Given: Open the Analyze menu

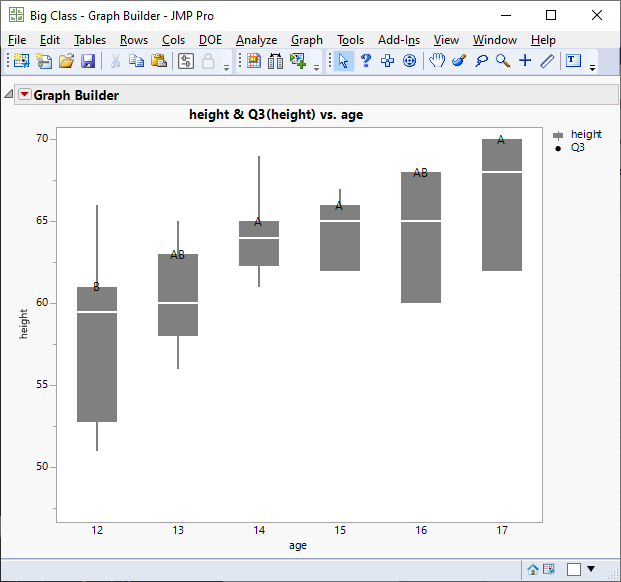Looking at the screenshot, I should pyautogui.click(x=257, y=40).
